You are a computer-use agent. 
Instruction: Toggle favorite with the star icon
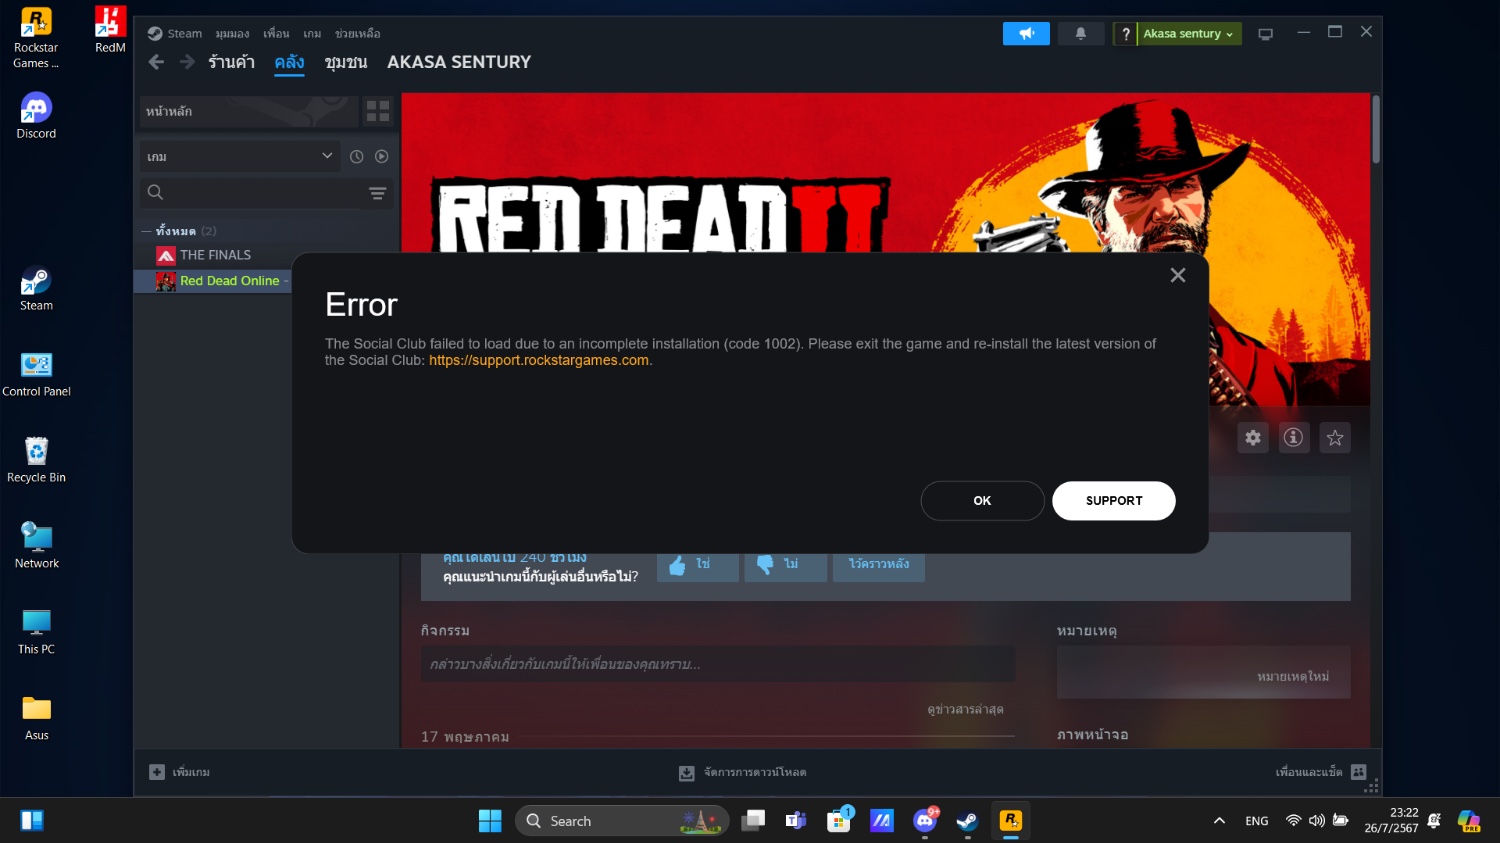[x=1335, y=437]
